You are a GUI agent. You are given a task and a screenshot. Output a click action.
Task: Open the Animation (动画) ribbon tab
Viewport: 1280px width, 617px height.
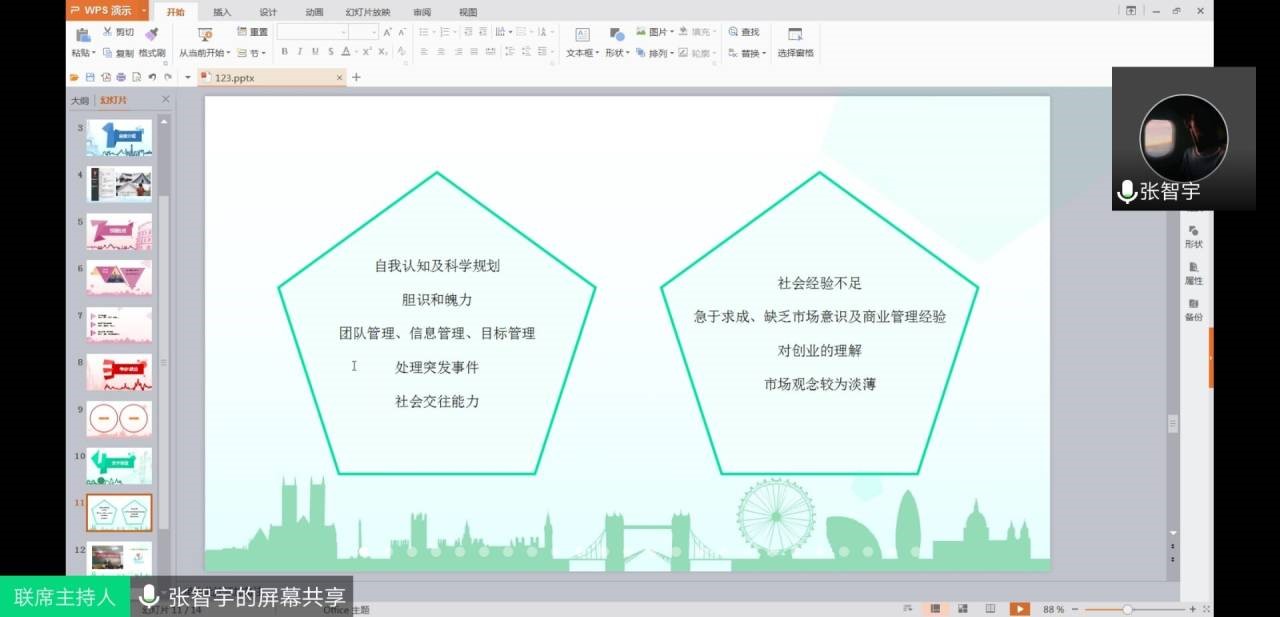tap(314, 12)
